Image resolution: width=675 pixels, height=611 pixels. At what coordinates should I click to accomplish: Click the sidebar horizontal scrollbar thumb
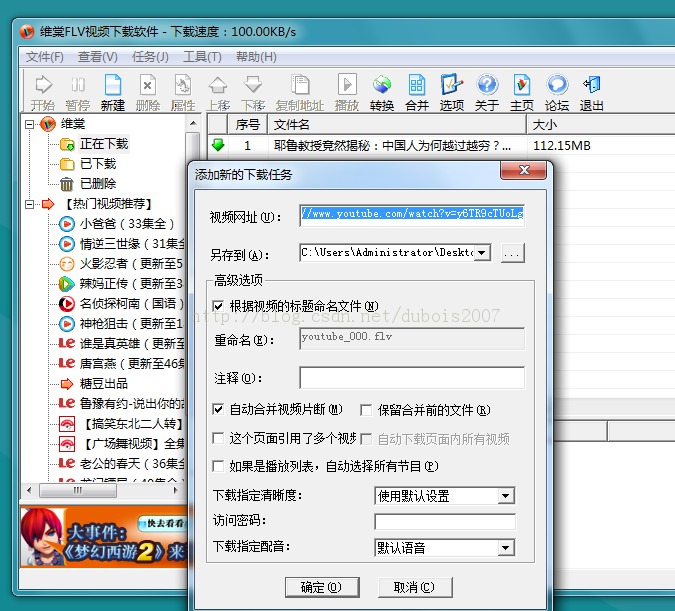(77, 490)
